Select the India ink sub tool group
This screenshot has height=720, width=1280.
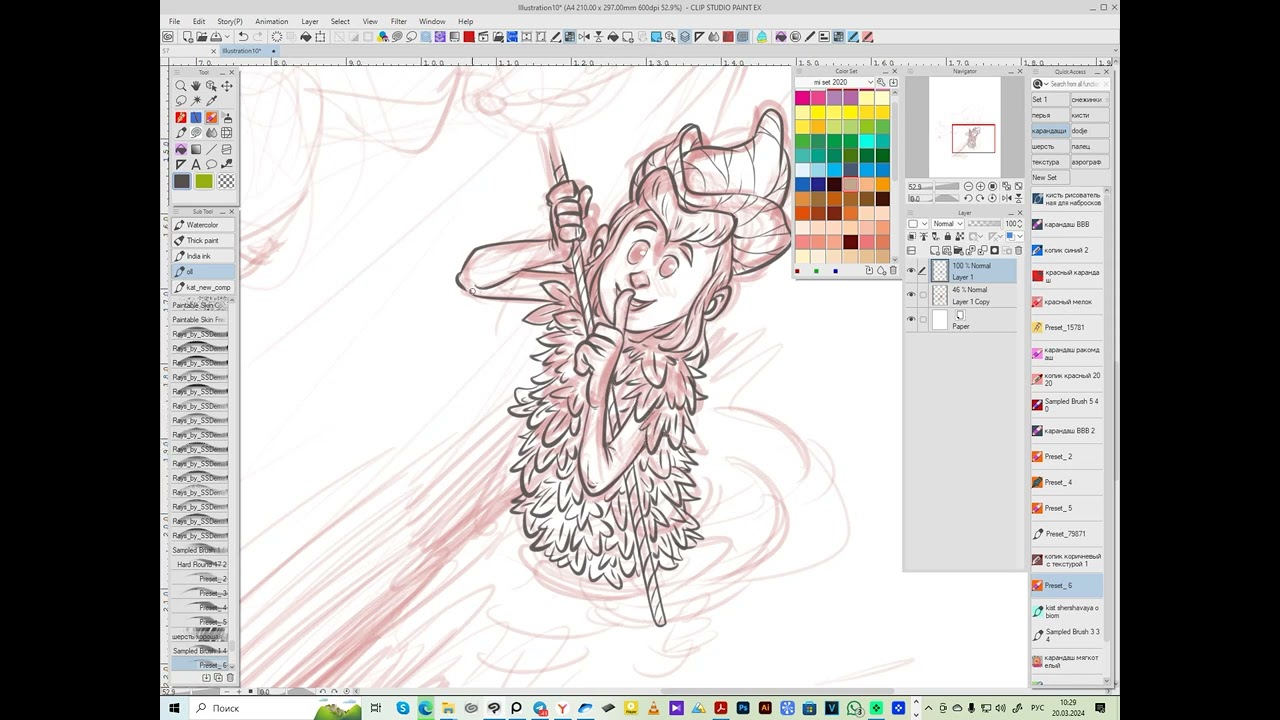tap(203, 256)
